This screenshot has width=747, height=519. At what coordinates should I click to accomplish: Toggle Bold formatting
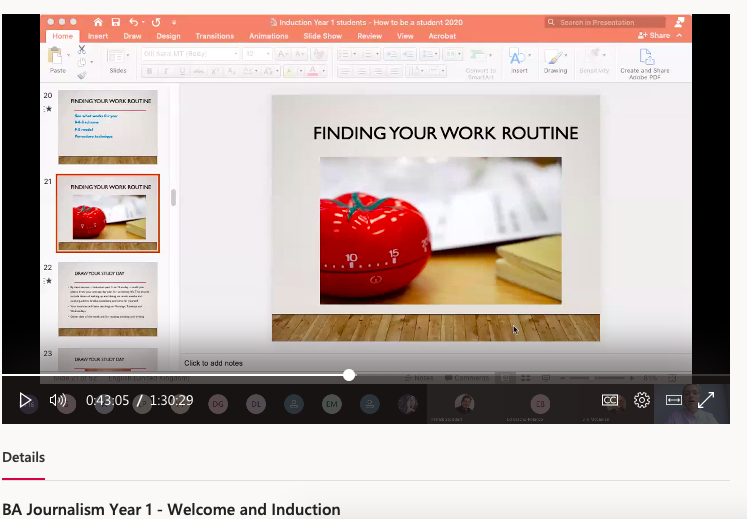150,71
